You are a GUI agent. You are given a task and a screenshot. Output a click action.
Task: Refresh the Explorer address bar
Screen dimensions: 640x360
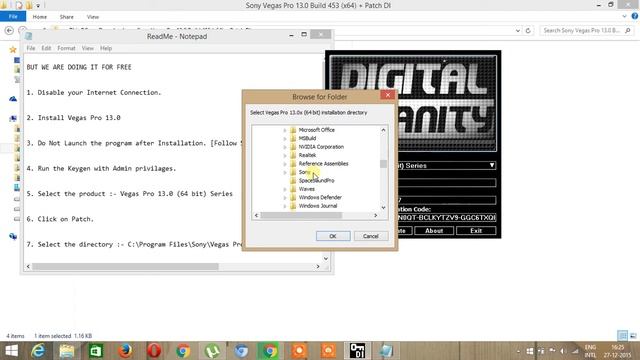528,31
